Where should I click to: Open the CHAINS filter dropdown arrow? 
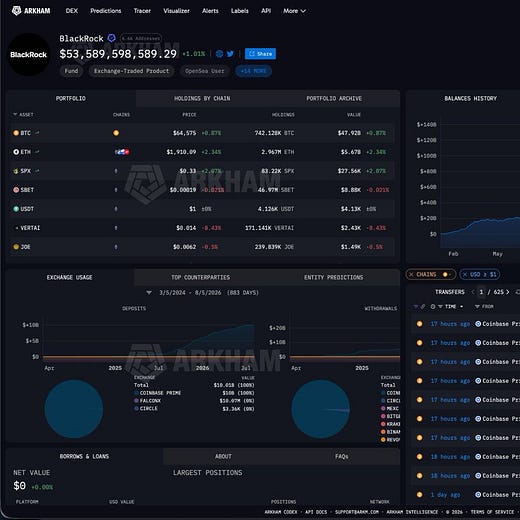451,274
